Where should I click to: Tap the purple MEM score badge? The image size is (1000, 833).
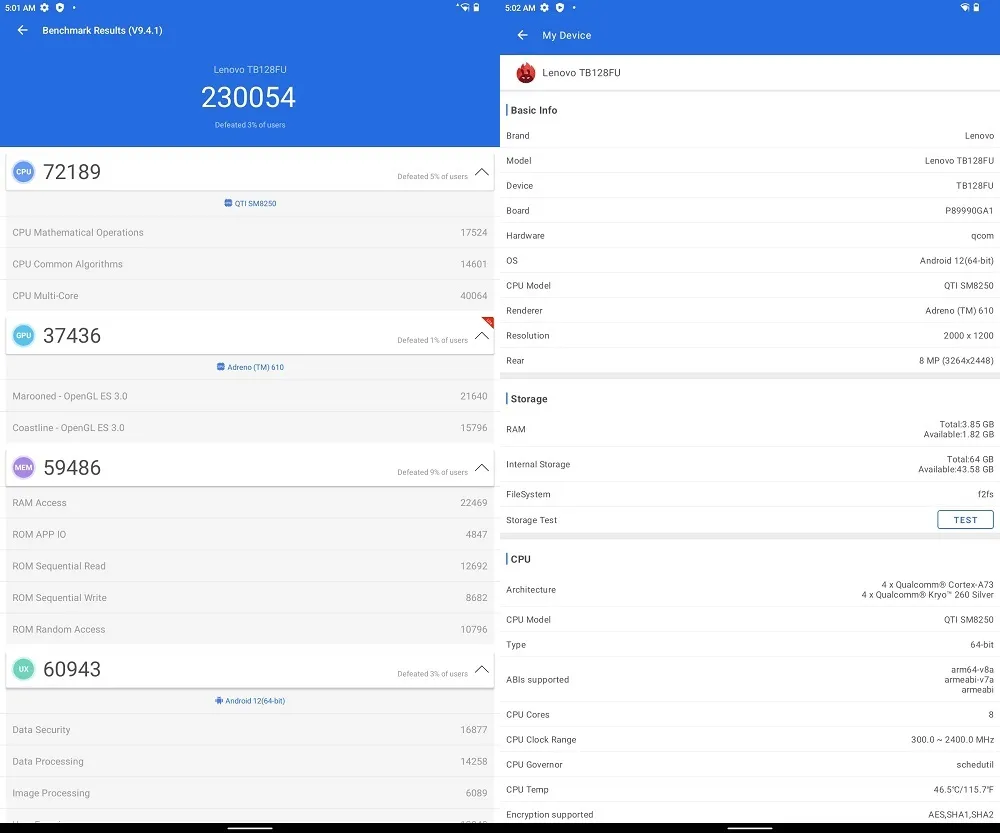(x=23, y=468)
